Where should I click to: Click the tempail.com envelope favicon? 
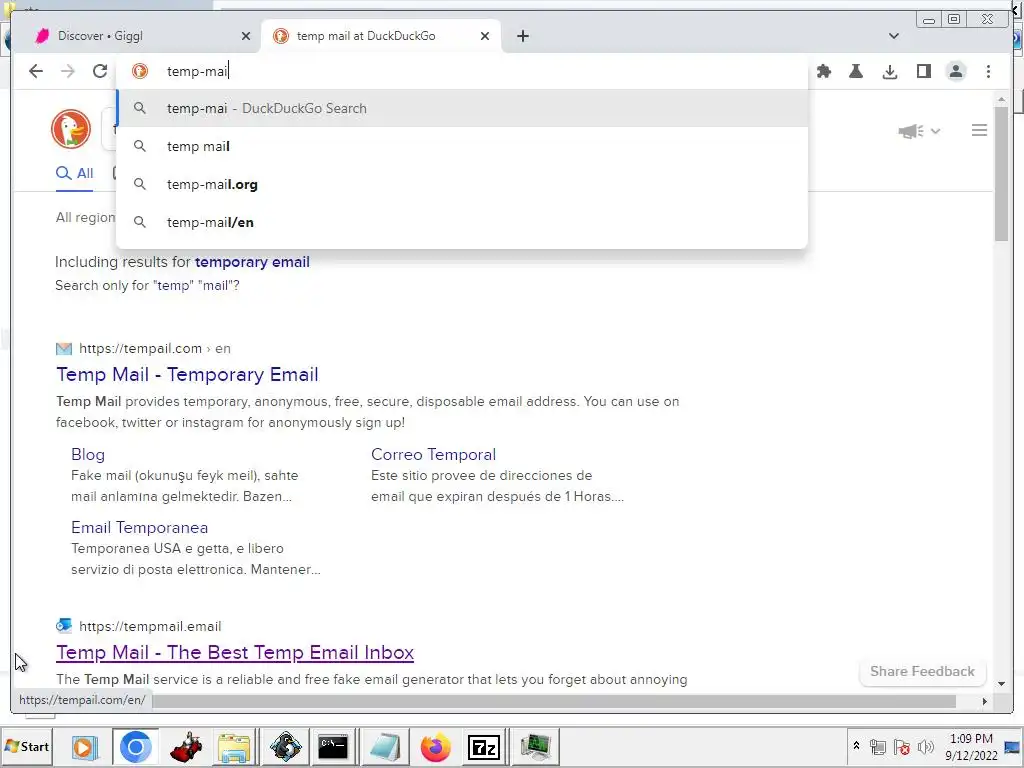tap(64, 349)
